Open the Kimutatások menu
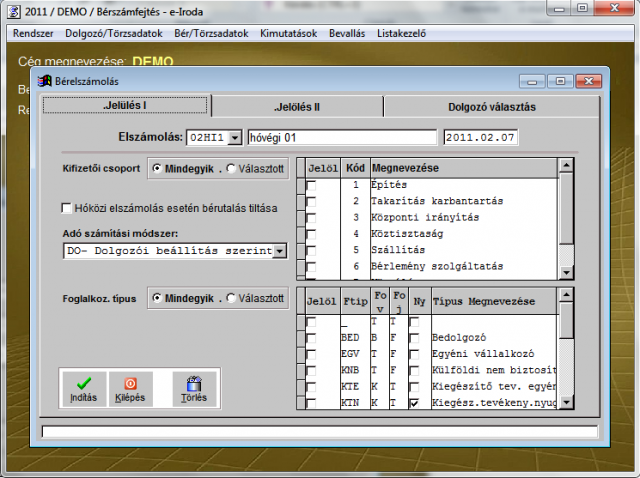640x478 pixels. [288, 33]
